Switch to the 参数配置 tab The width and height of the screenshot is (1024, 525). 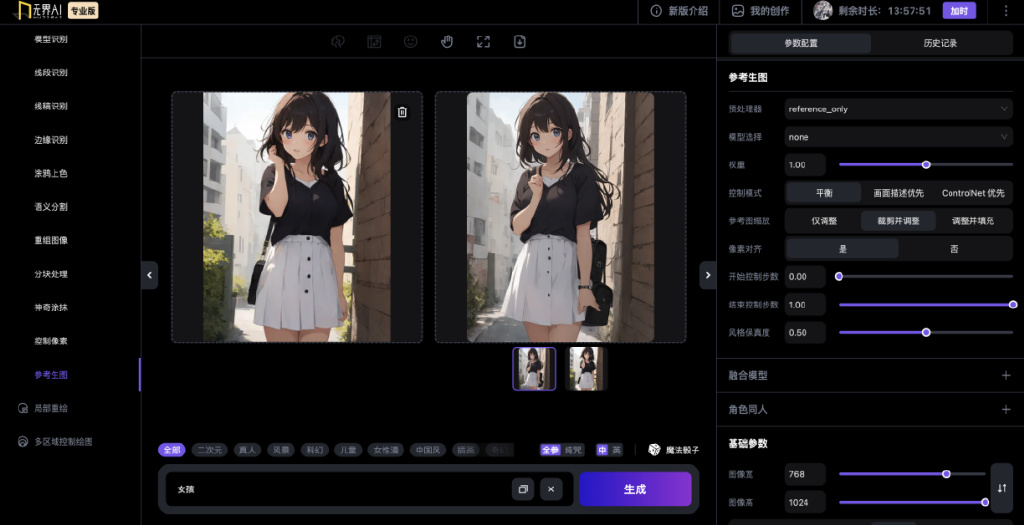[801, 43]
